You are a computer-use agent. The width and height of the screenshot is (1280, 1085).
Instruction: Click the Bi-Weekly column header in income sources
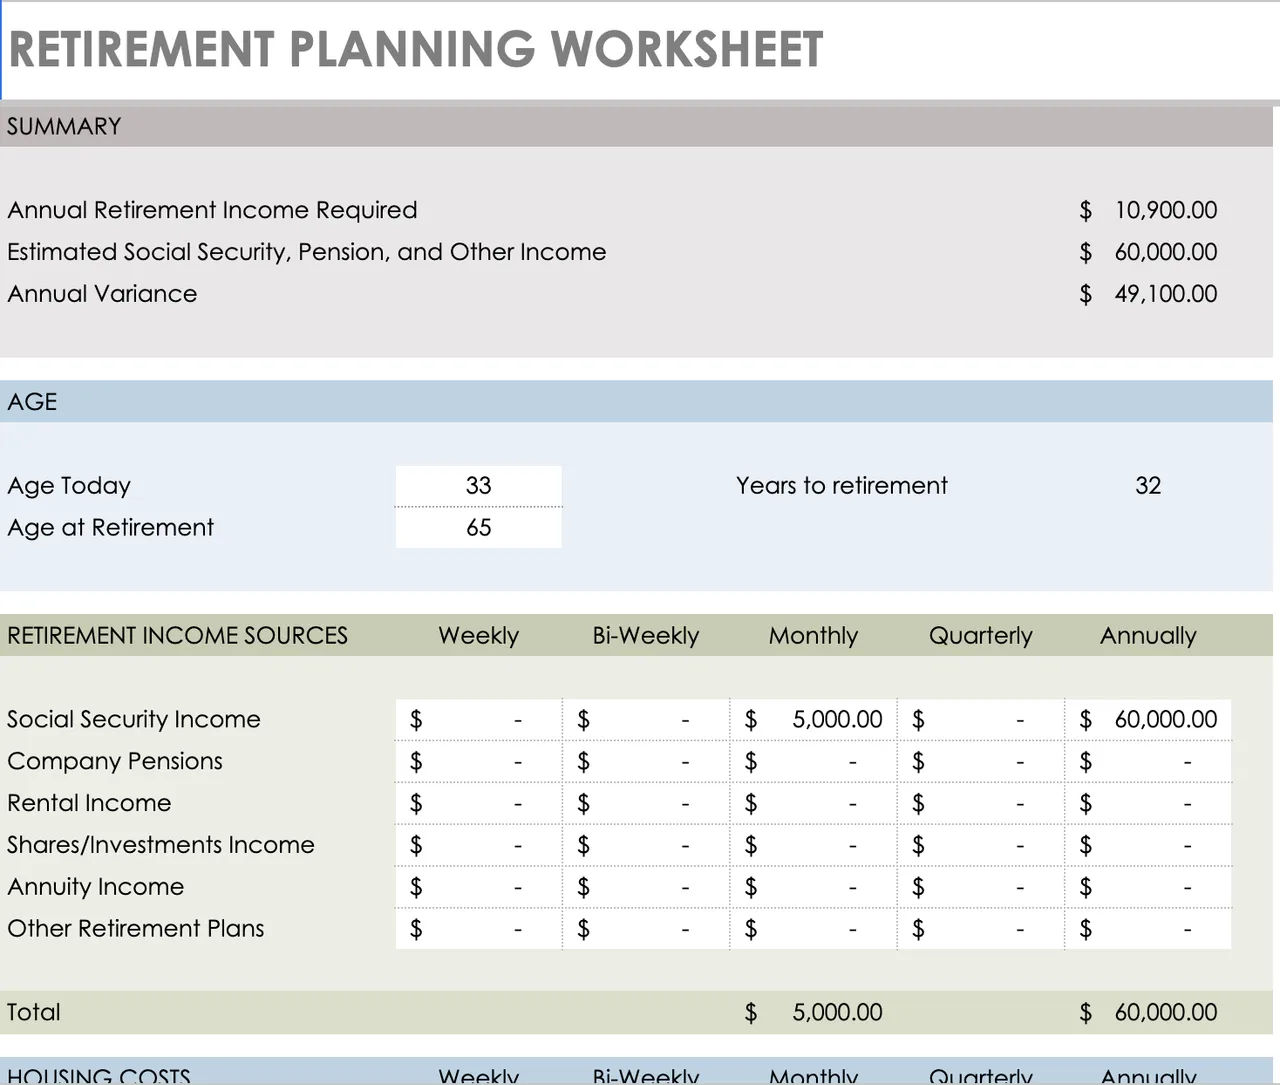coord(646,636)
